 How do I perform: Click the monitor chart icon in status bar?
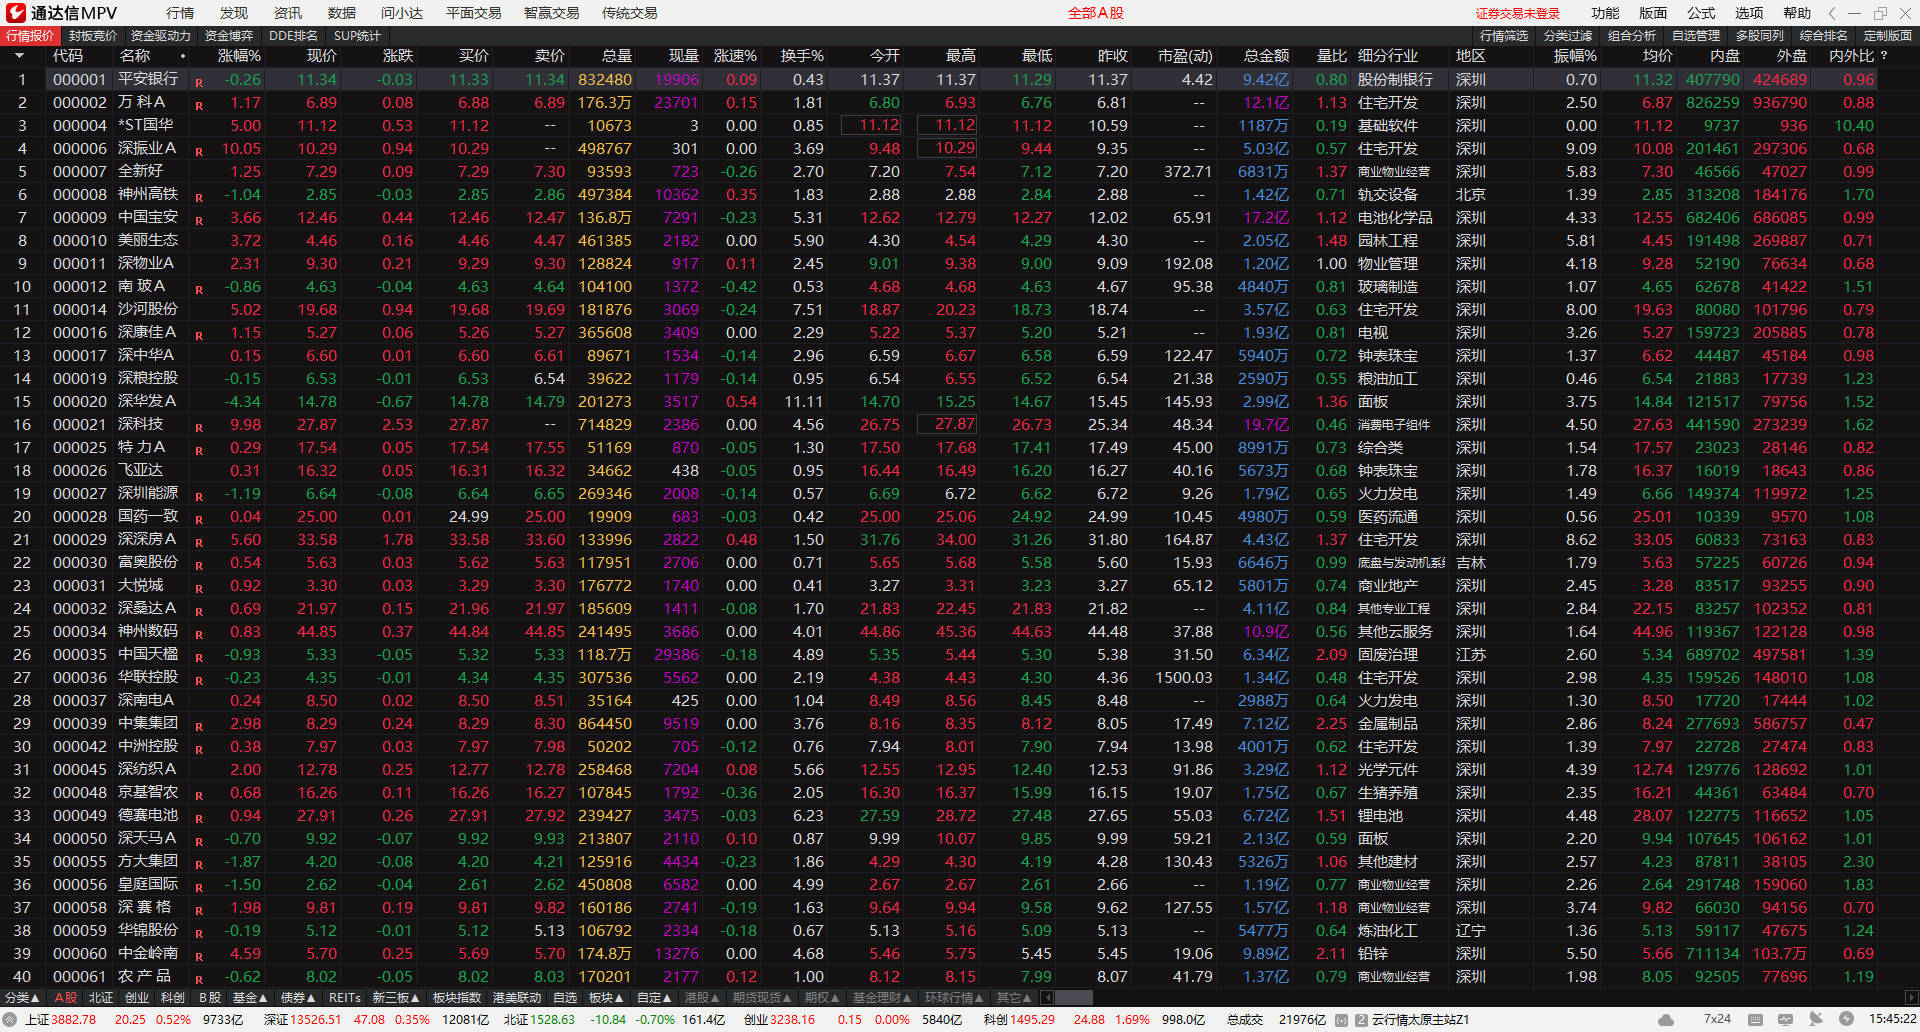(1787, 1020)
